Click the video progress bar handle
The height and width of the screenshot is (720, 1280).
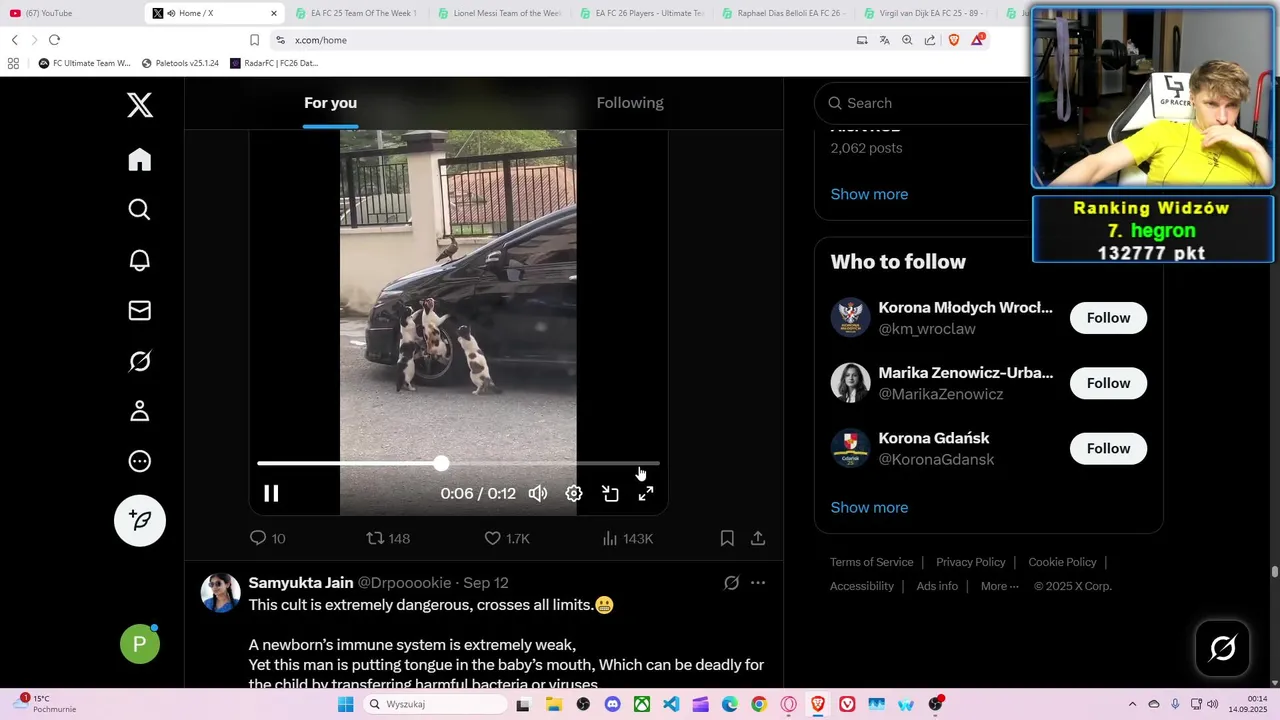pos(441,463)
